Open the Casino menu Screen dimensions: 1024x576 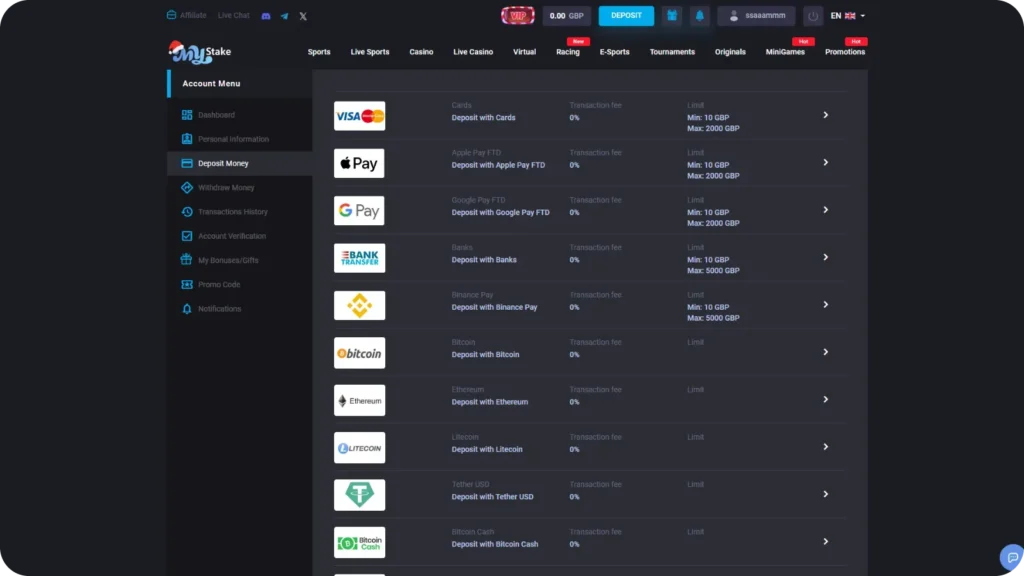coord(421,52)
